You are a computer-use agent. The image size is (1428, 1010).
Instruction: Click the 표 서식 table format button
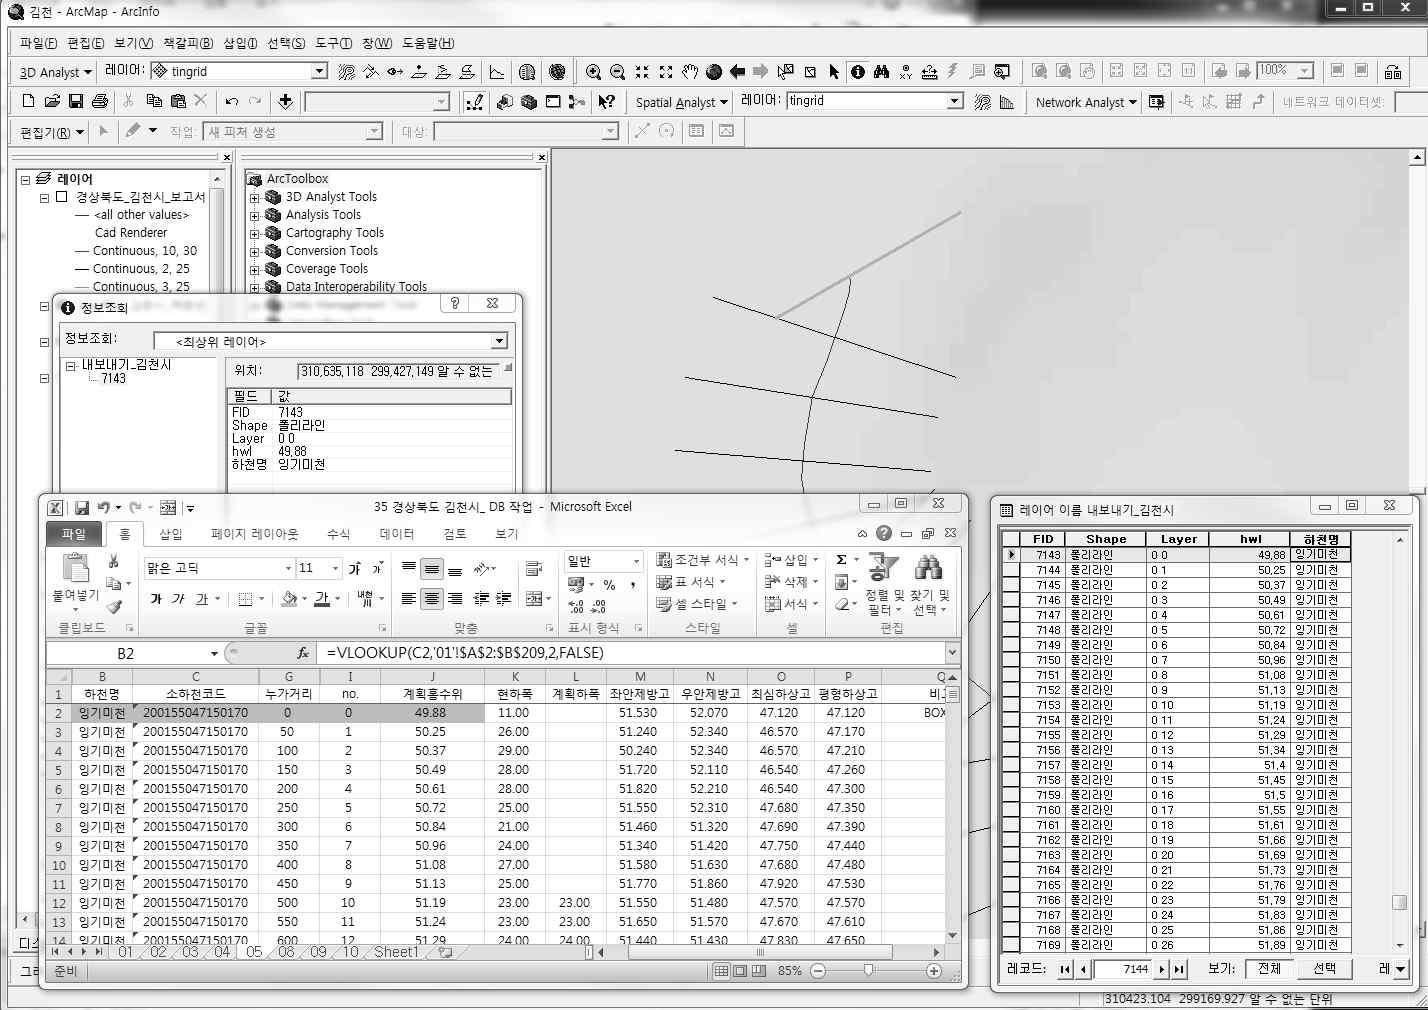click(x=690, y=582)
